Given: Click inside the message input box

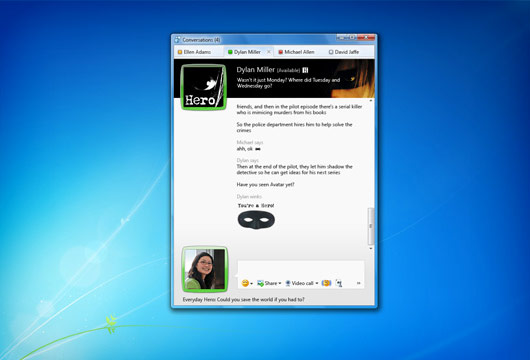Looking at the screenshot, I should 301,269.
